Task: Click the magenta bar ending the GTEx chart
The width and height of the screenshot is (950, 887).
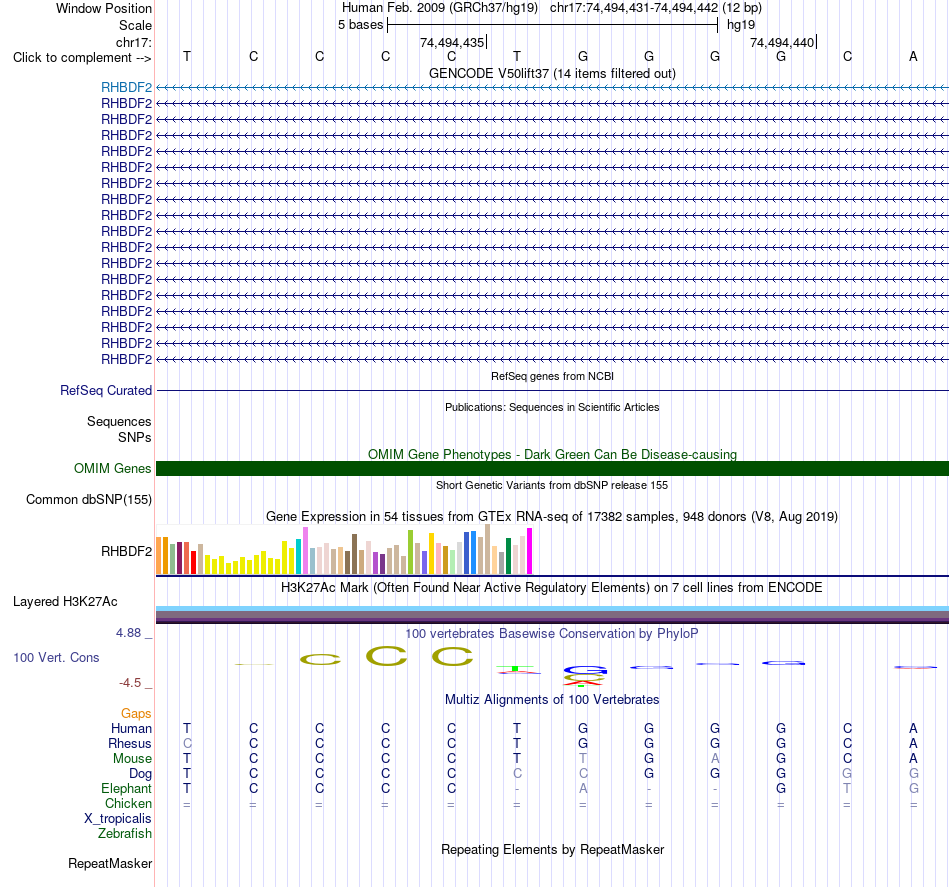Action: [529, 551]
